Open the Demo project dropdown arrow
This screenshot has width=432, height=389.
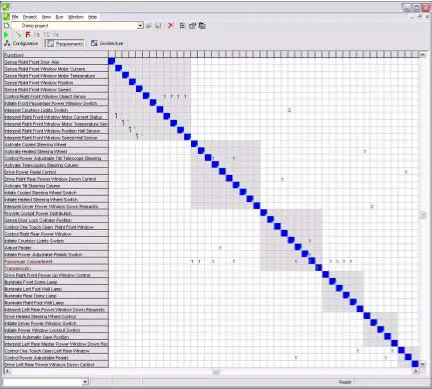pos(140,26)
